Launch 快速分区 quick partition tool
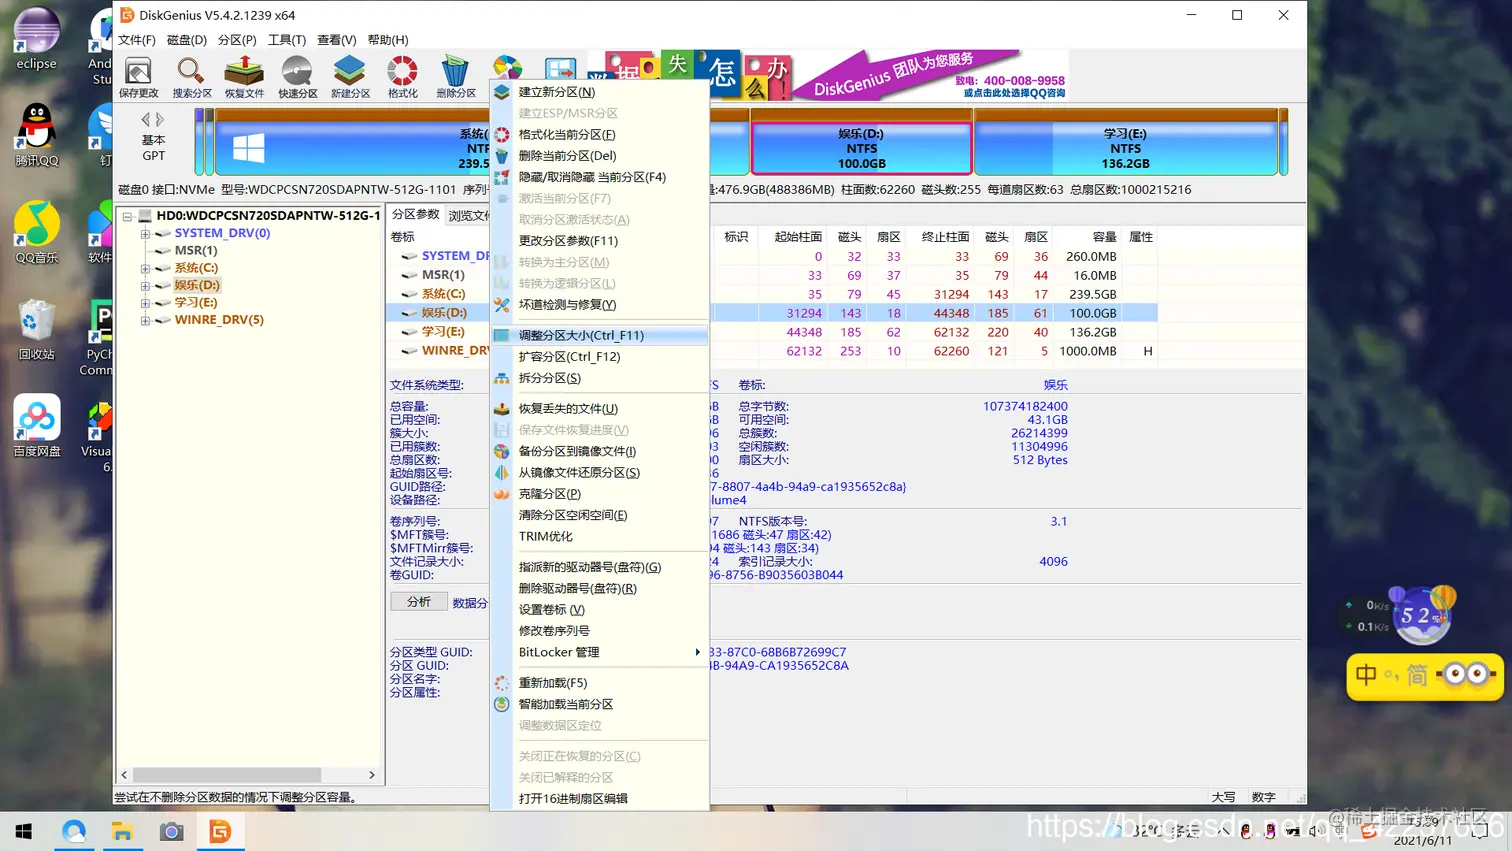Viewport: 1512px width, 851px height. [296, 74]
